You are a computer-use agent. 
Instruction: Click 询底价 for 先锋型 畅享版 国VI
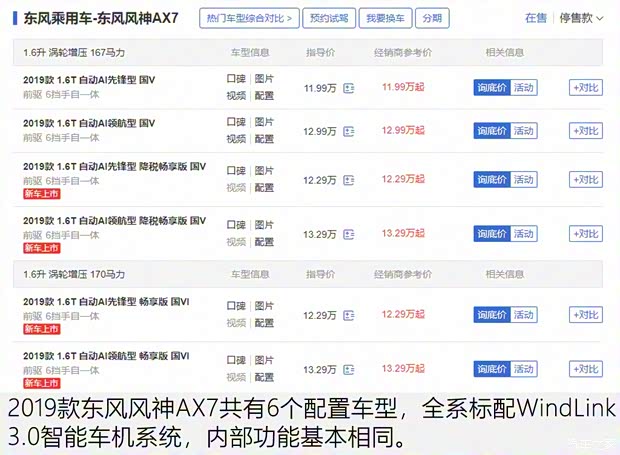492,315
